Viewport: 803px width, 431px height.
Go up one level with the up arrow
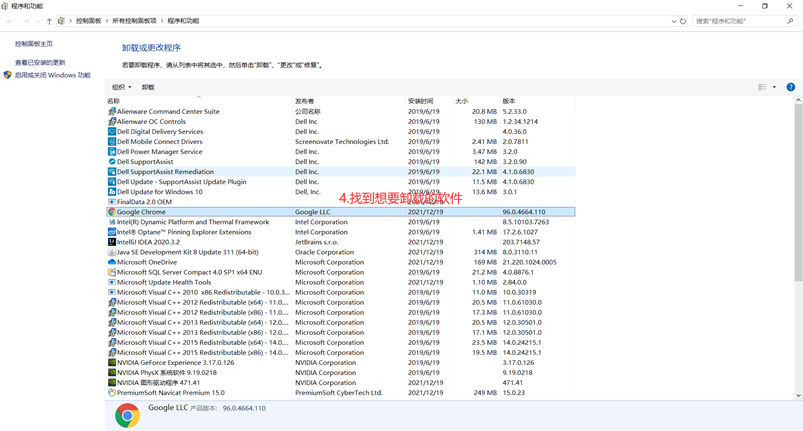(49, 21)
